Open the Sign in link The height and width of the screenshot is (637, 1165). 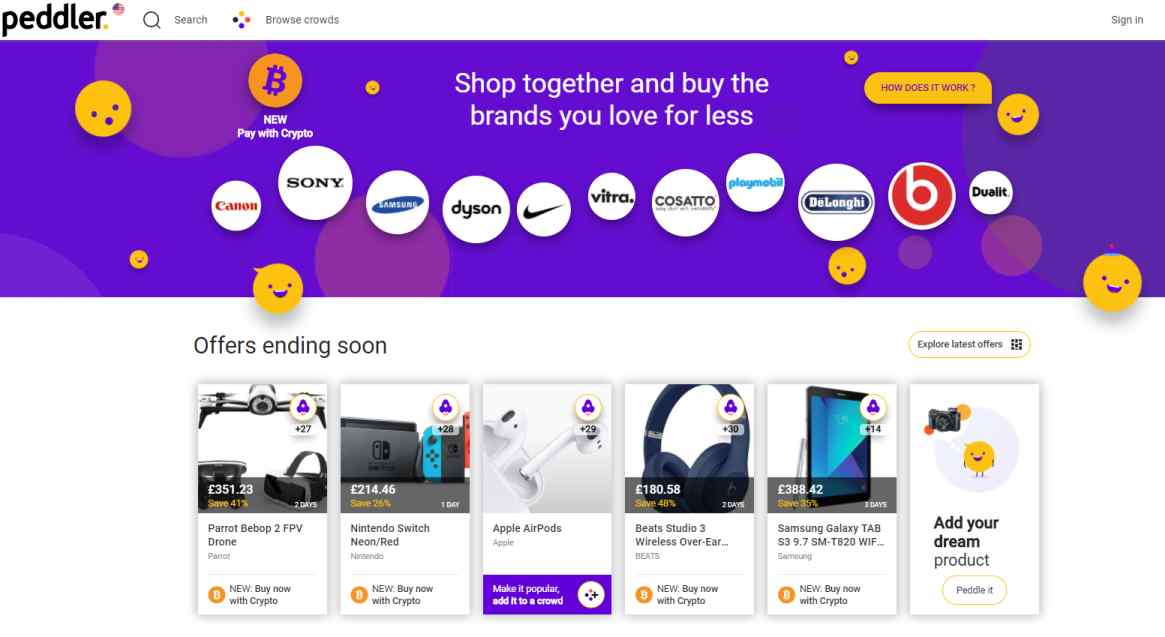pos(1127,20)
